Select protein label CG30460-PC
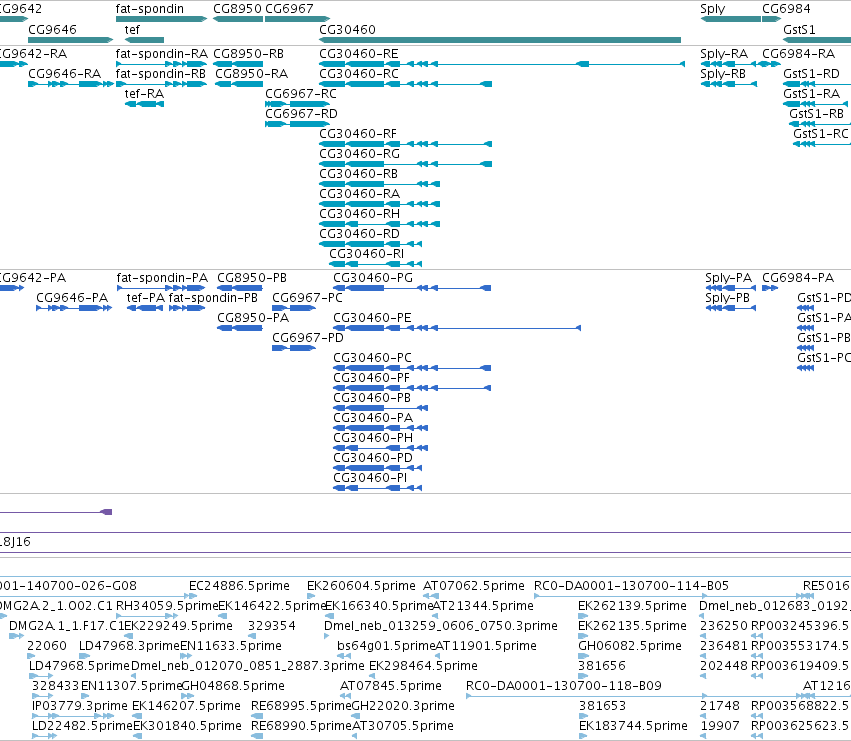Screen dimensions: 851x741 (x=372, y=358)
